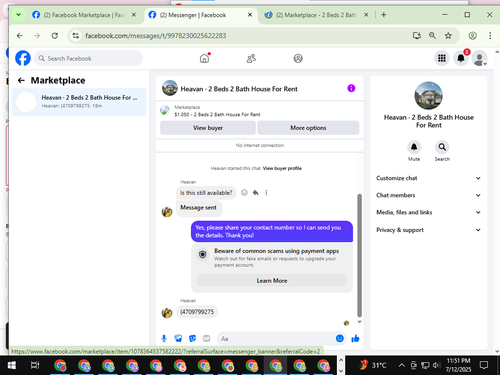Screen dimensions: 500x375
Task: Go back in browser history
Action: (20, 36)
